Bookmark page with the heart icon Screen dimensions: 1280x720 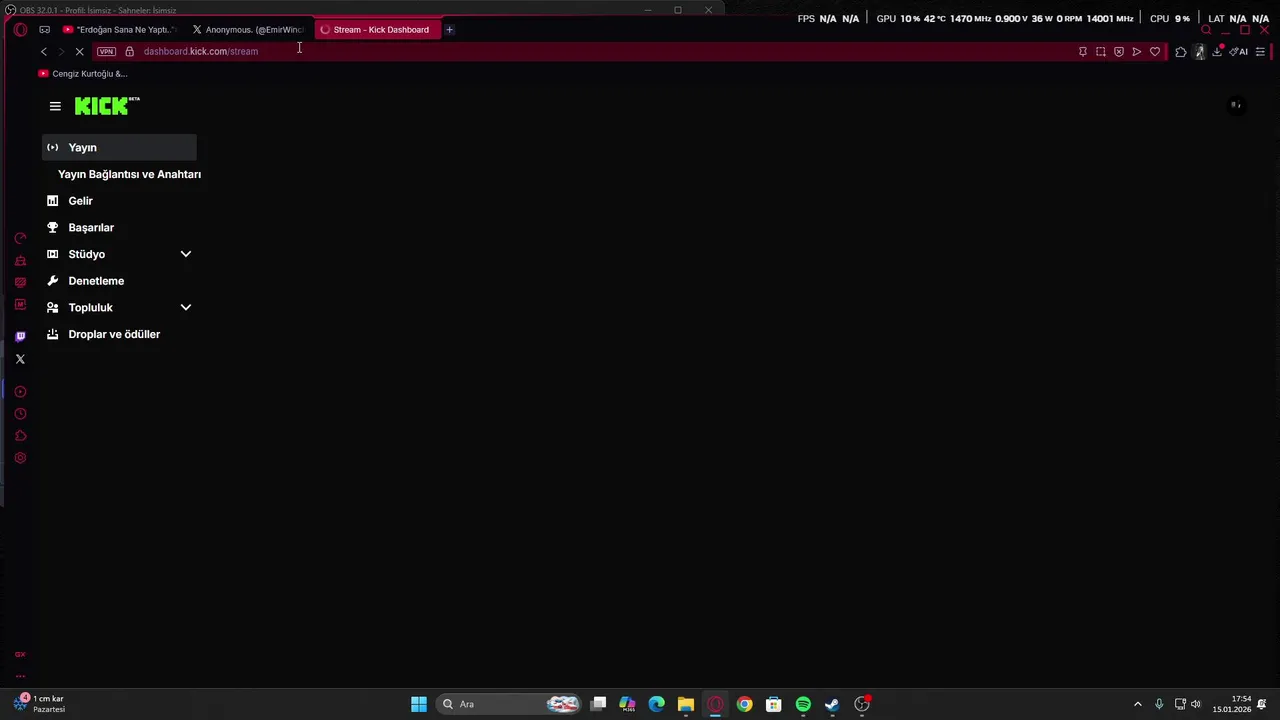(1155, 51)
